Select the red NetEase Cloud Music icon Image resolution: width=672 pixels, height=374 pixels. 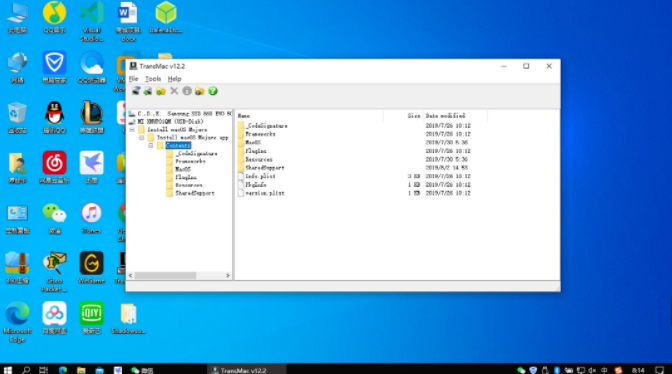pos(54,168)
